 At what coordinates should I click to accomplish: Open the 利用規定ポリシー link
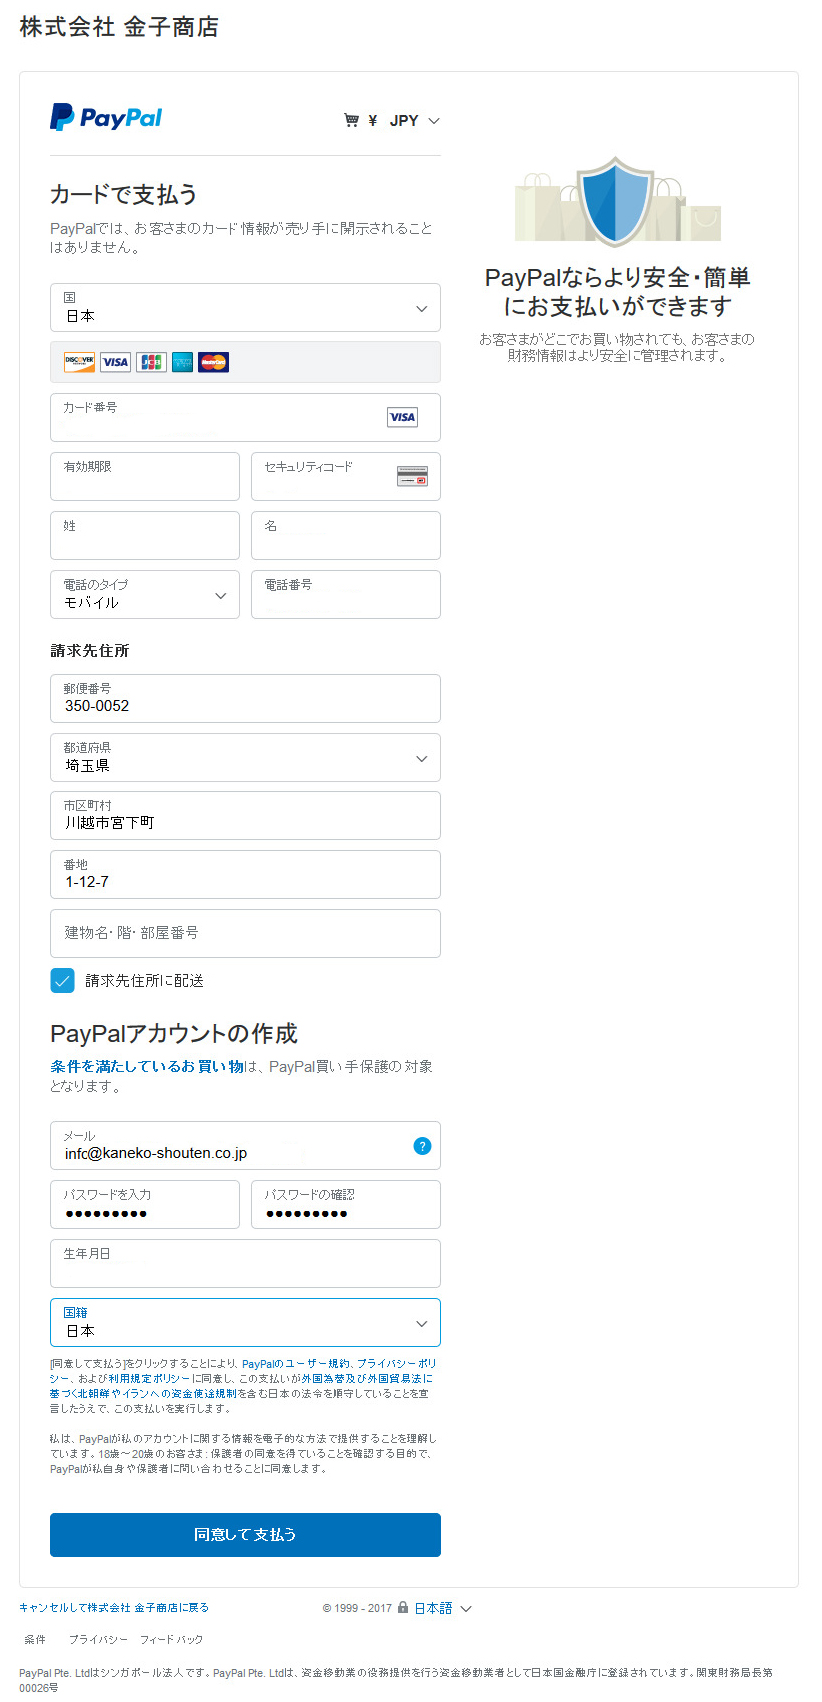pyautogui.click(x=149, y=1378)
